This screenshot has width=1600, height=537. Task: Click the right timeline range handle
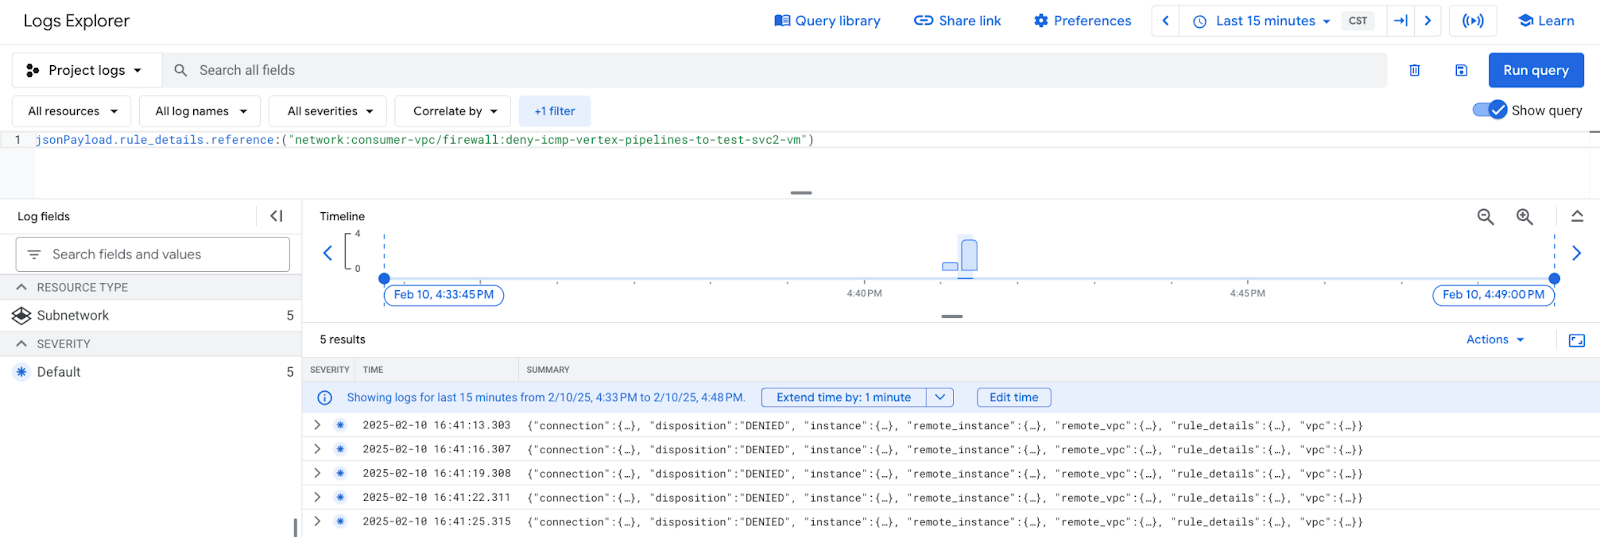(1554, 279)
